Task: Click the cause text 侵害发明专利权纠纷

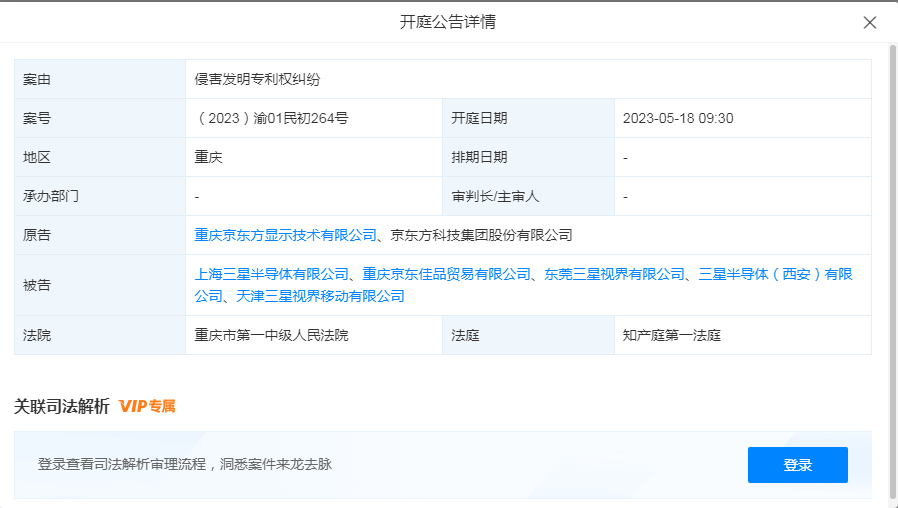Action: tap(257, 80)
